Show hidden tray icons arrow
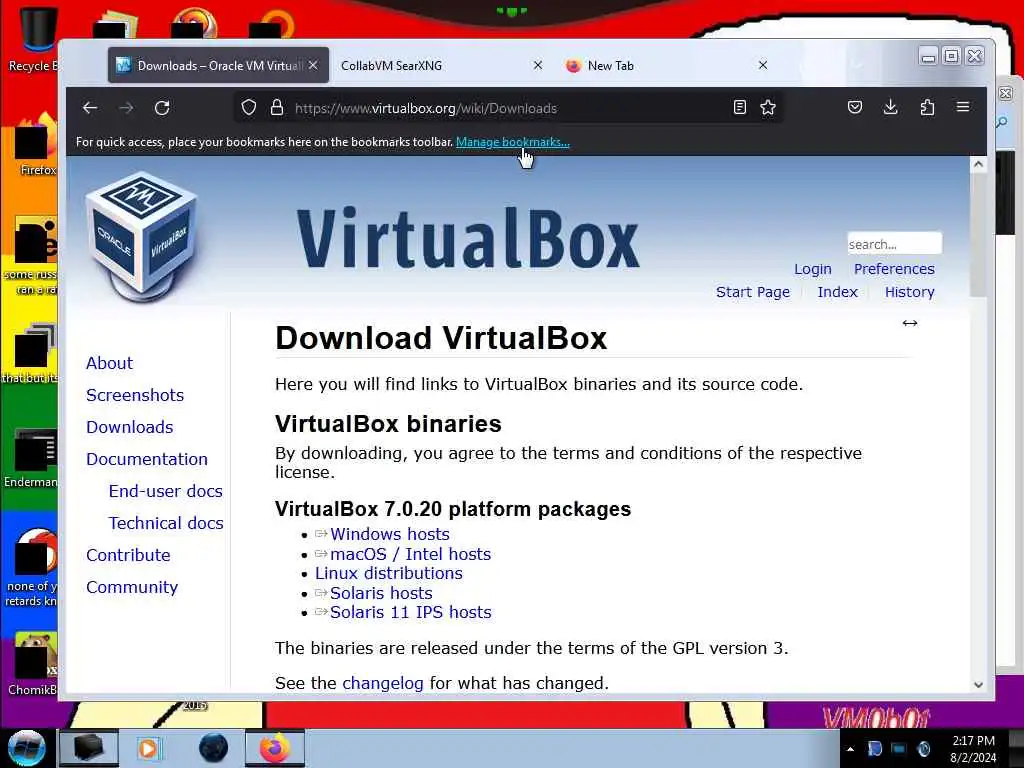 tap(850, 750)
